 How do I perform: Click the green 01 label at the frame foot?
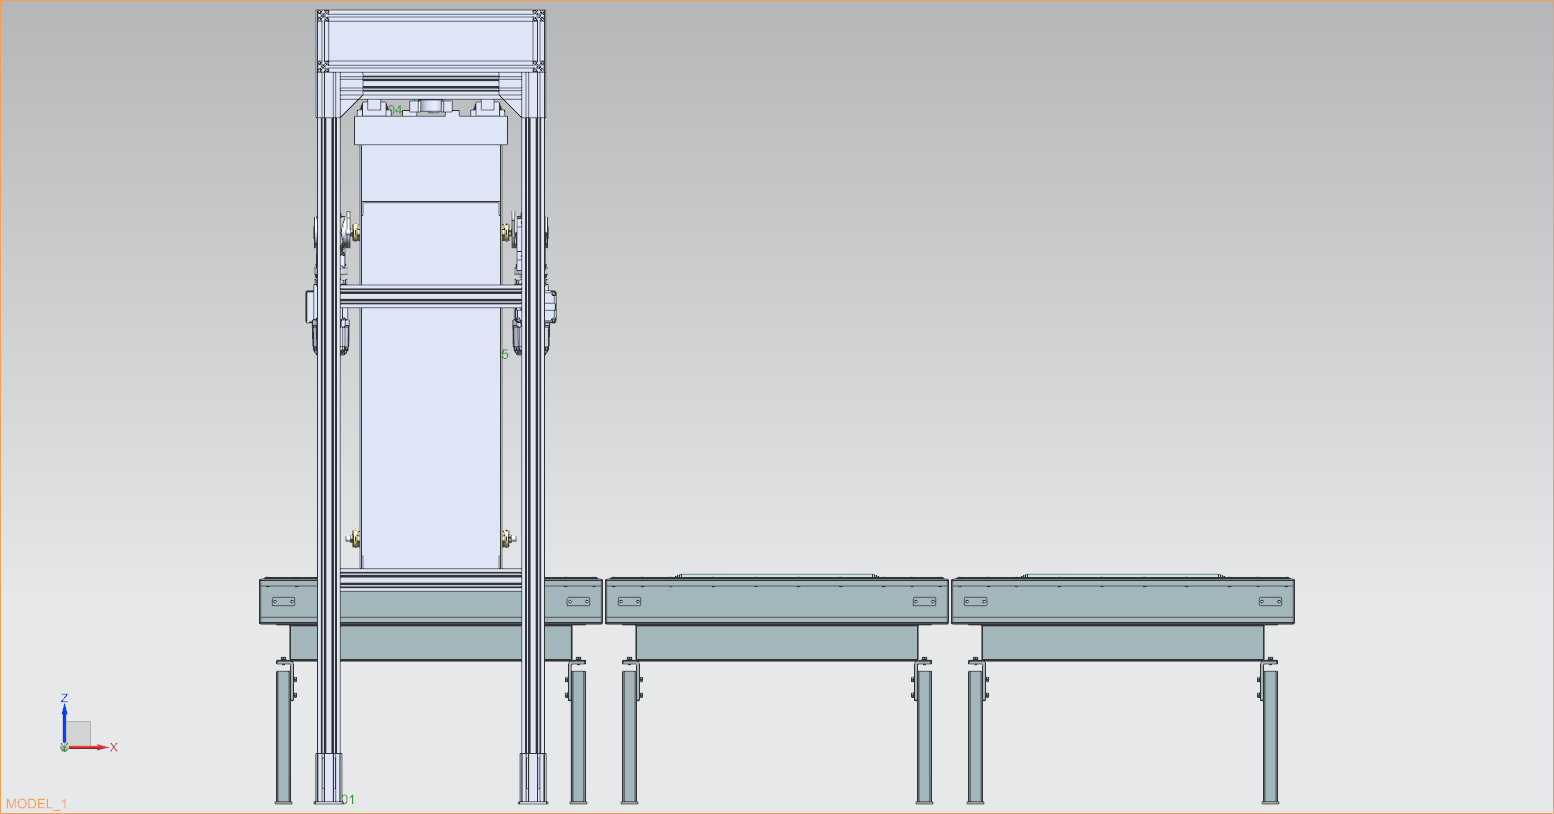click(348, 799)
